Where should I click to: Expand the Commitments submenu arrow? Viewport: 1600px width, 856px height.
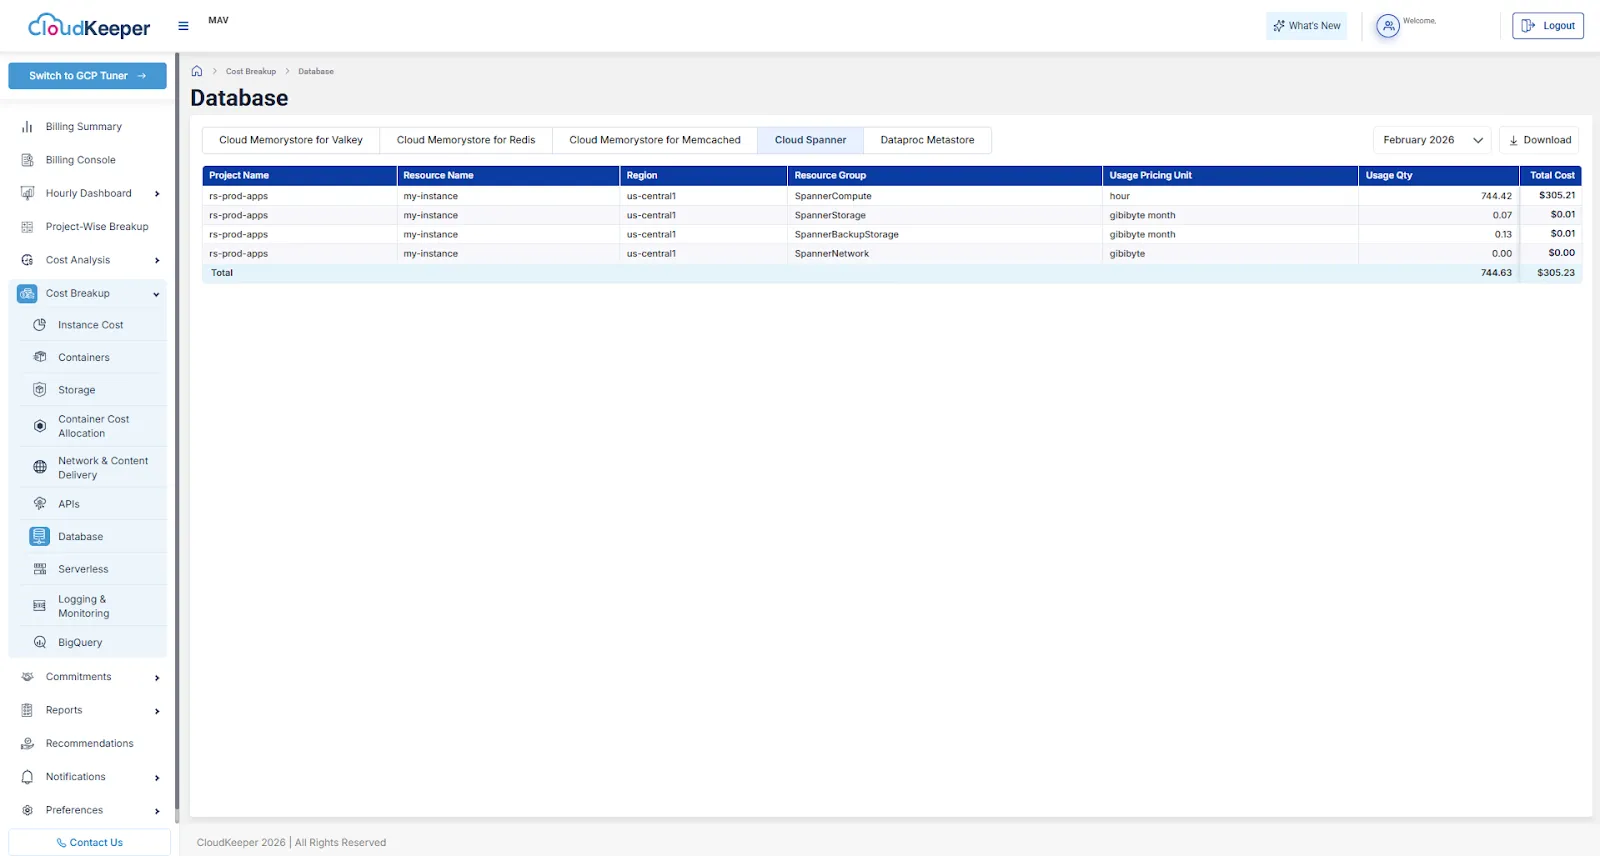pos(157,678)
